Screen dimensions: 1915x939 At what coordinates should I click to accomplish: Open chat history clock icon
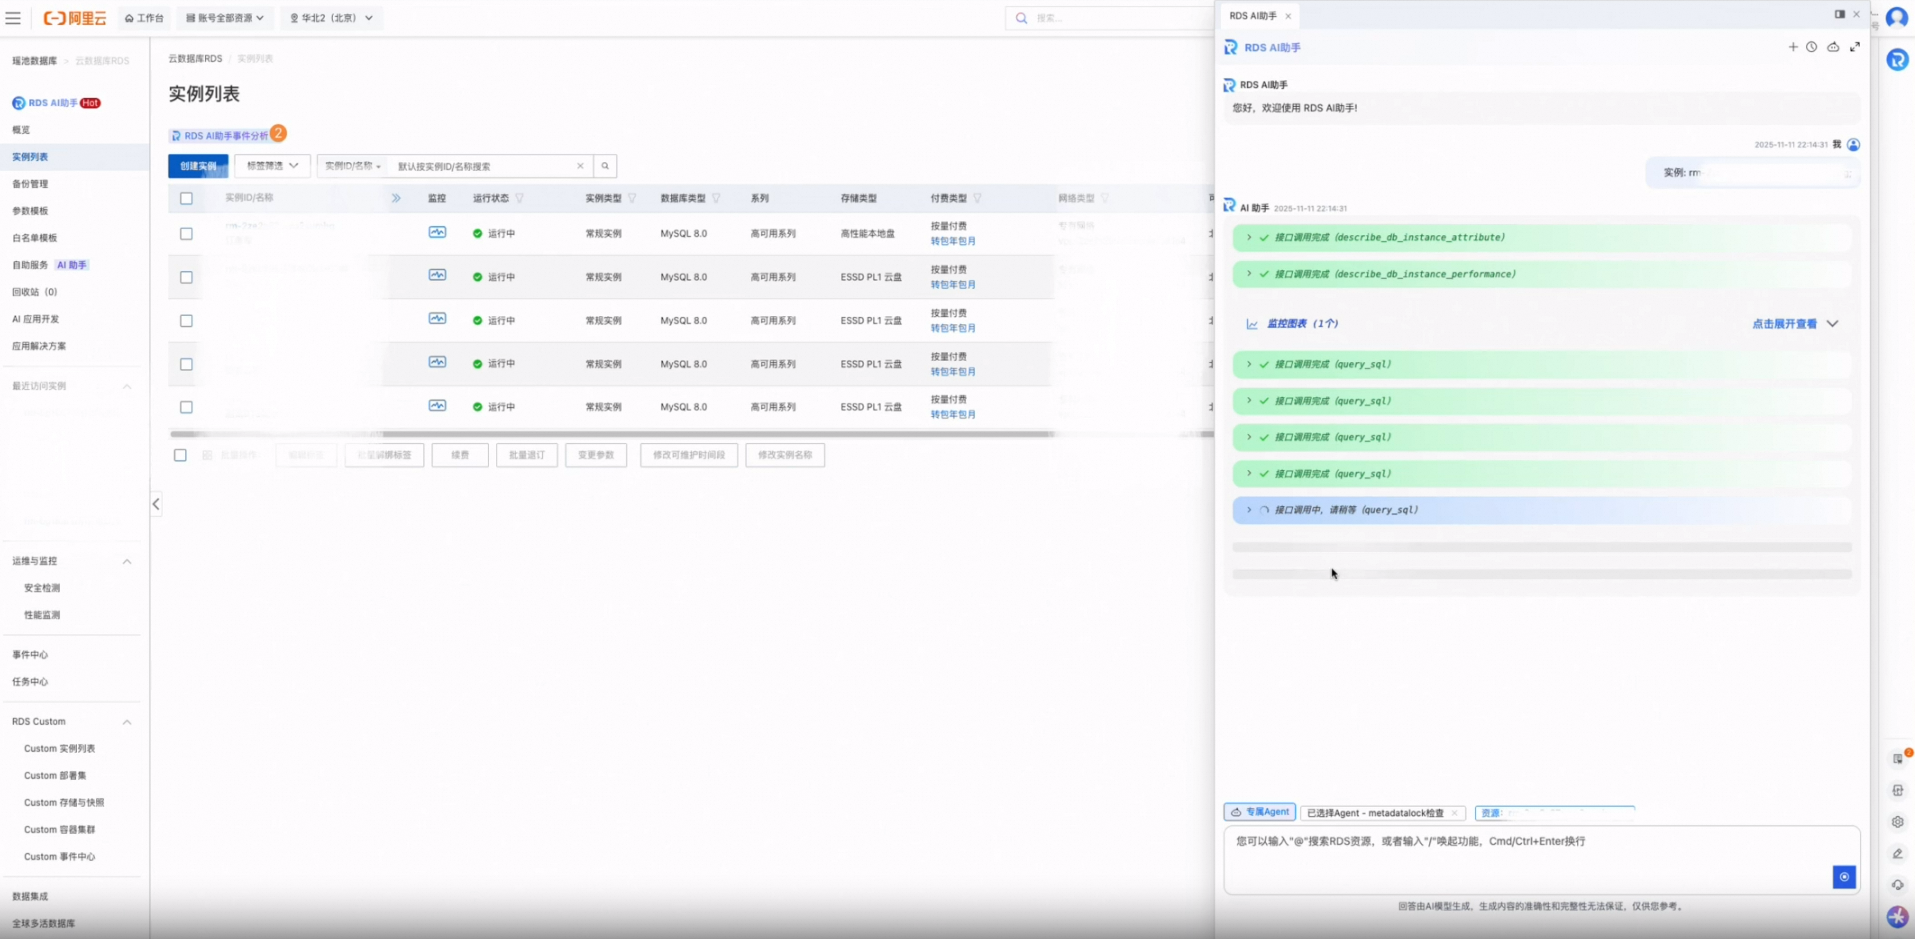coord(1811,47)
